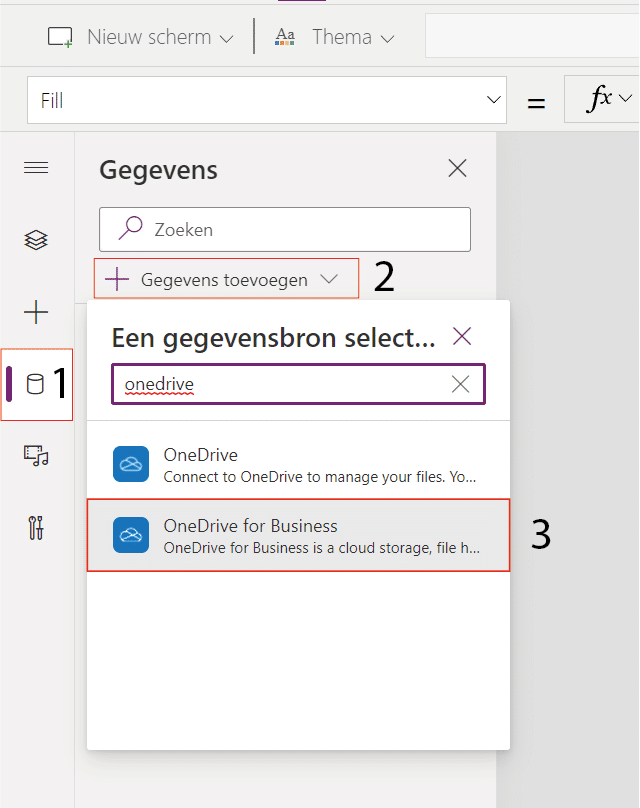Click the plus icon beside Gegevens toevoegen
This screenshot has height=808, width=640.
click(x=117, y=279)
